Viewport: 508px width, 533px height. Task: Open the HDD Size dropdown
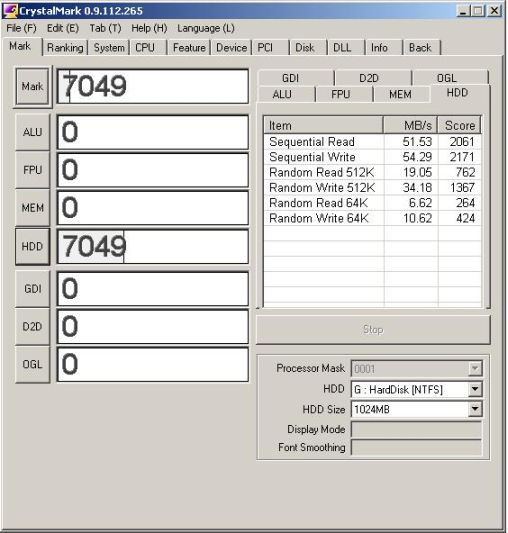(x=475, y=409)
